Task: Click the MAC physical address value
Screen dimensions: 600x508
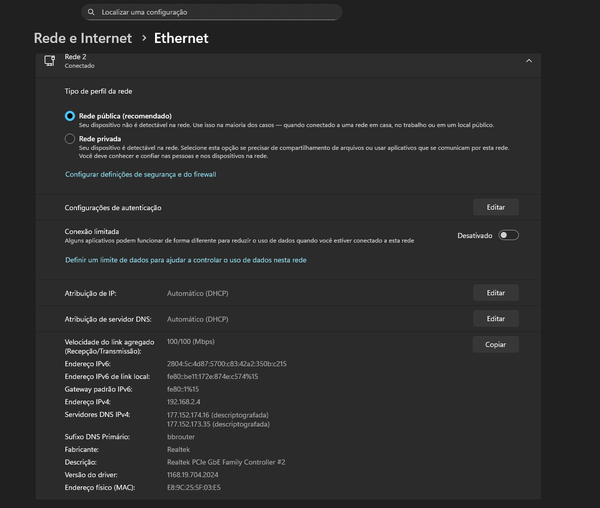Action: click(193, 486)
